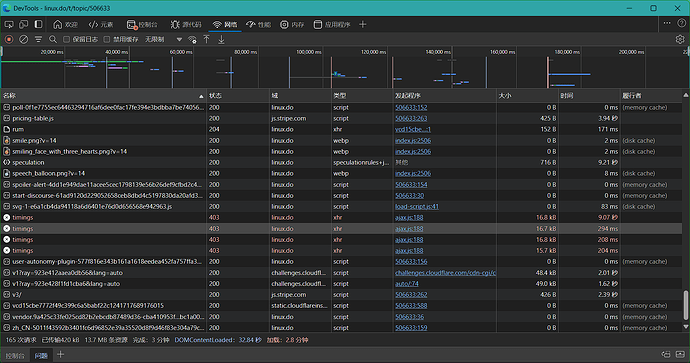Clear the network log
This screenshot has height=363, width=690.
24,40
